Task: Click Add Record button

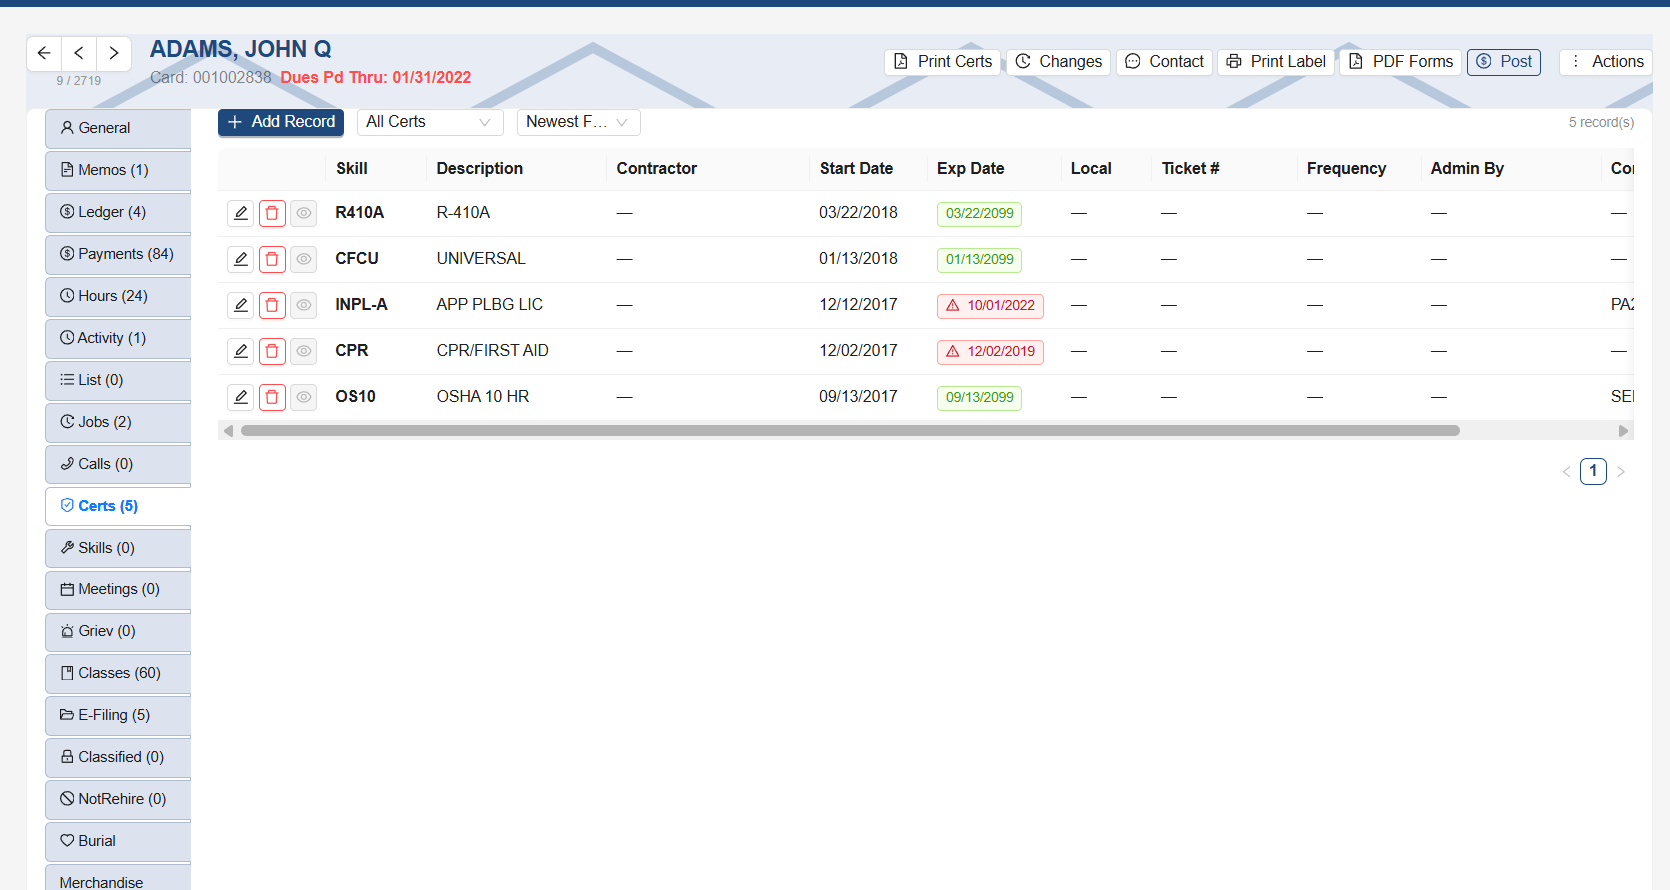Action: 281,122
